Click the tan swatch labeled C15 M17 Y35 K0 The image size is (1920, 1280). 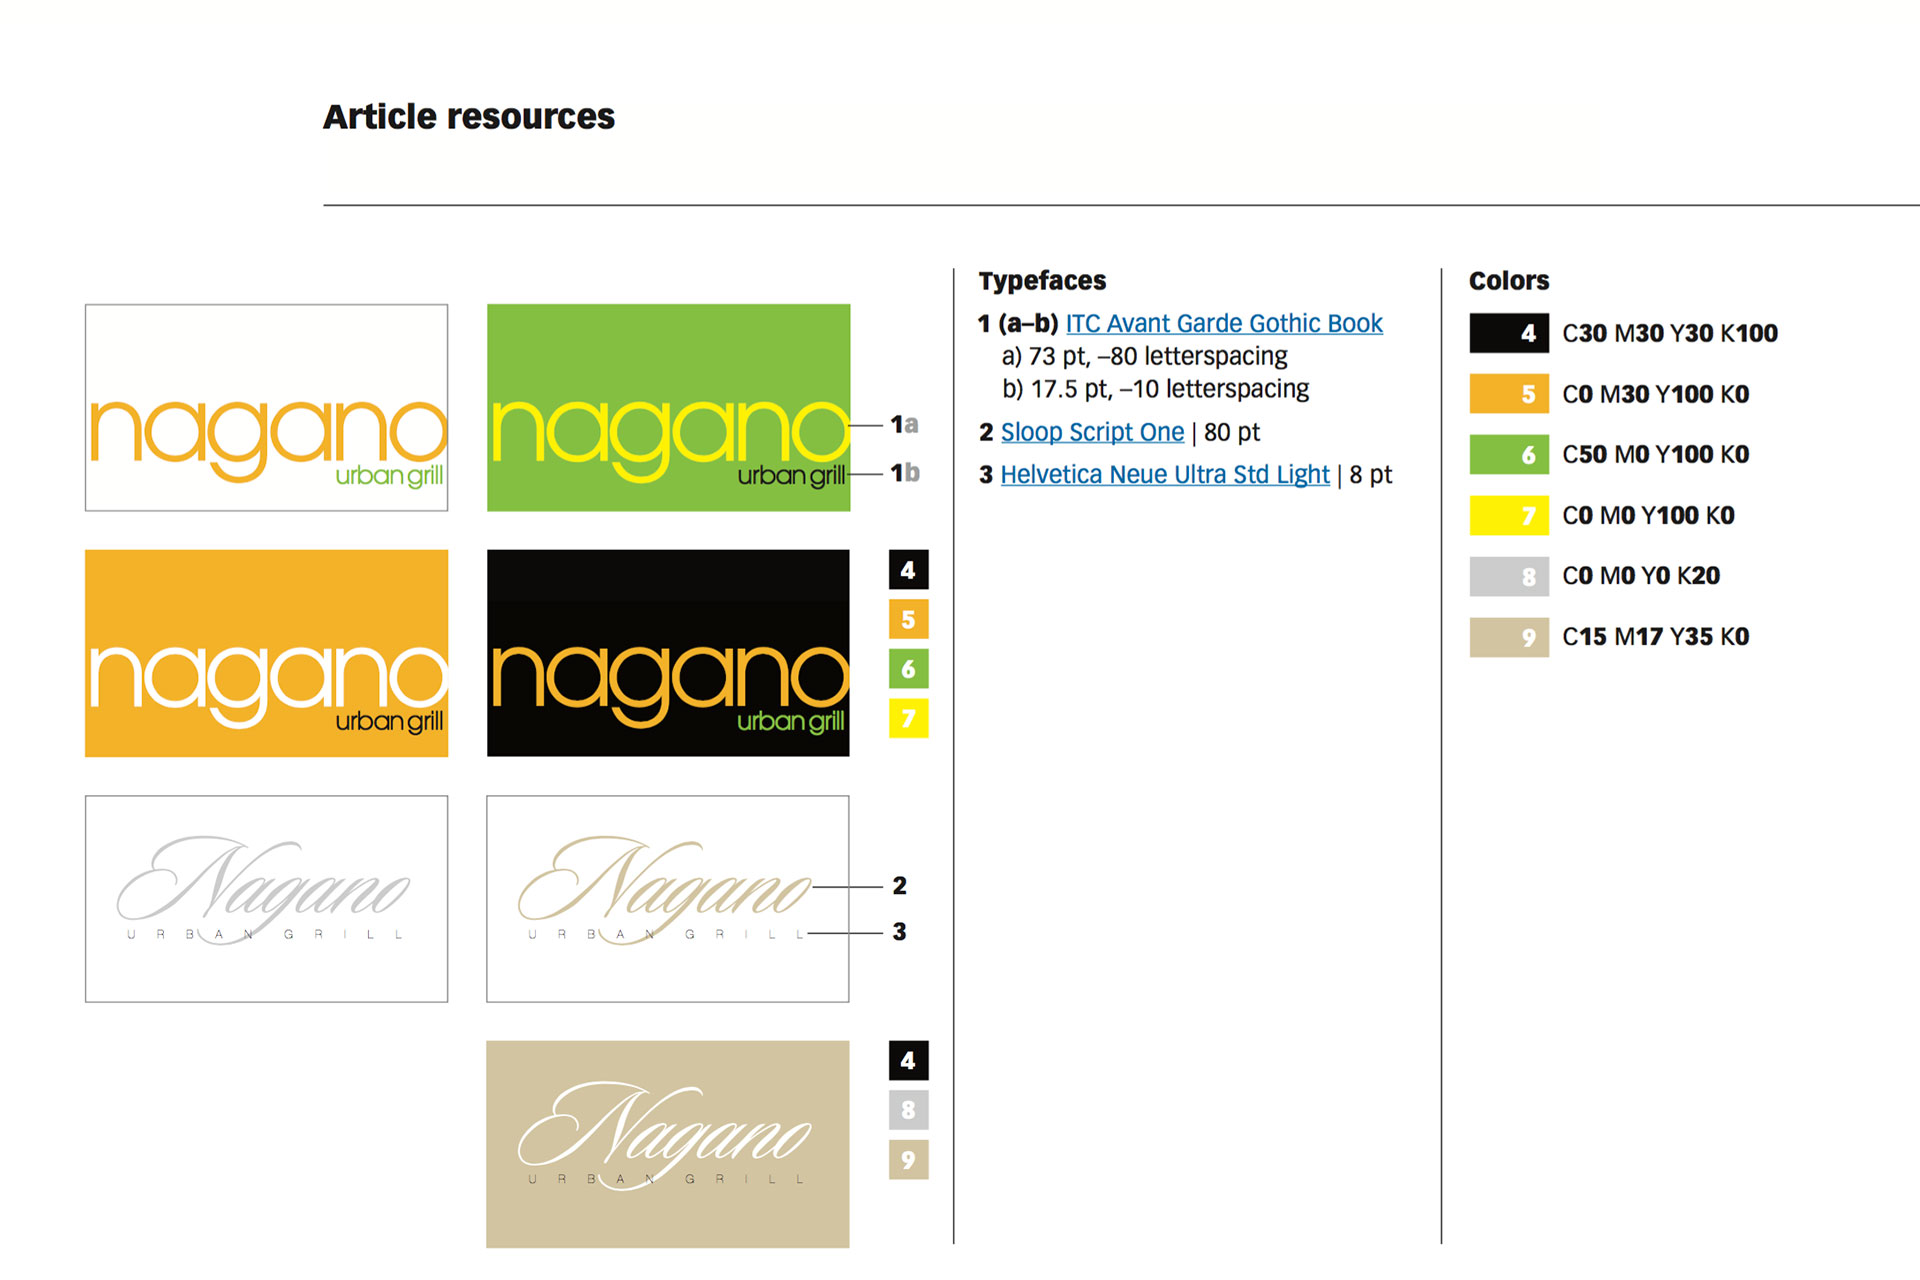point(1508,637)
